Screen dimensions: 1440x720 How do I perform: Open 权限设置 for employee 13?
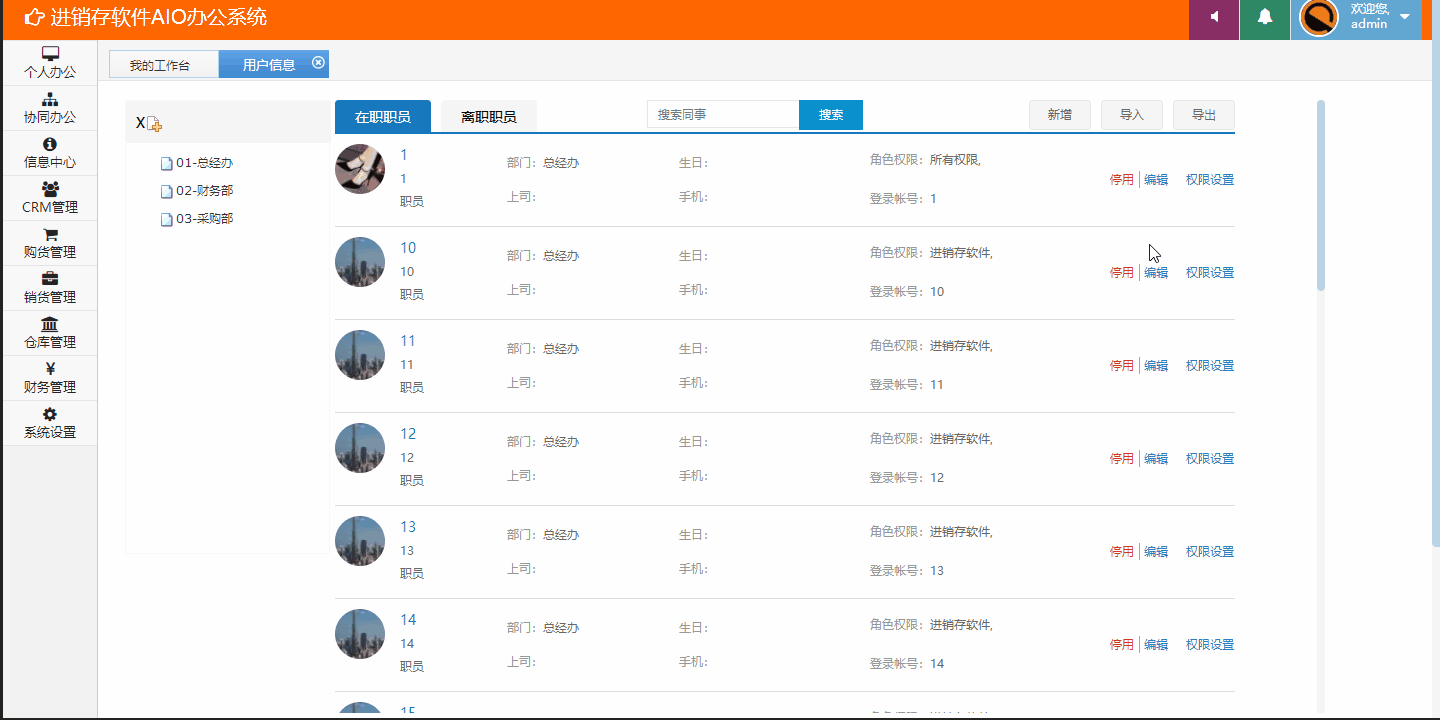(1210, 552)
